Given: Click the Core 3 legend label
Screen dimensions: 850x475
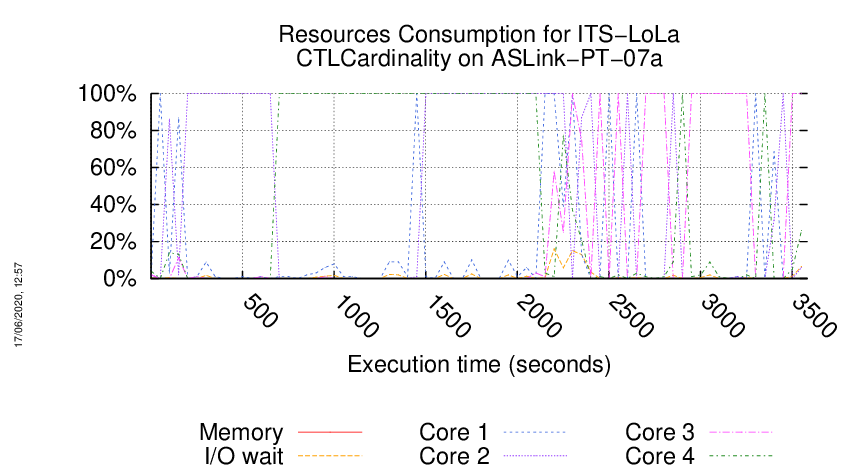Looking at the screenshot, I should (660, 432).
